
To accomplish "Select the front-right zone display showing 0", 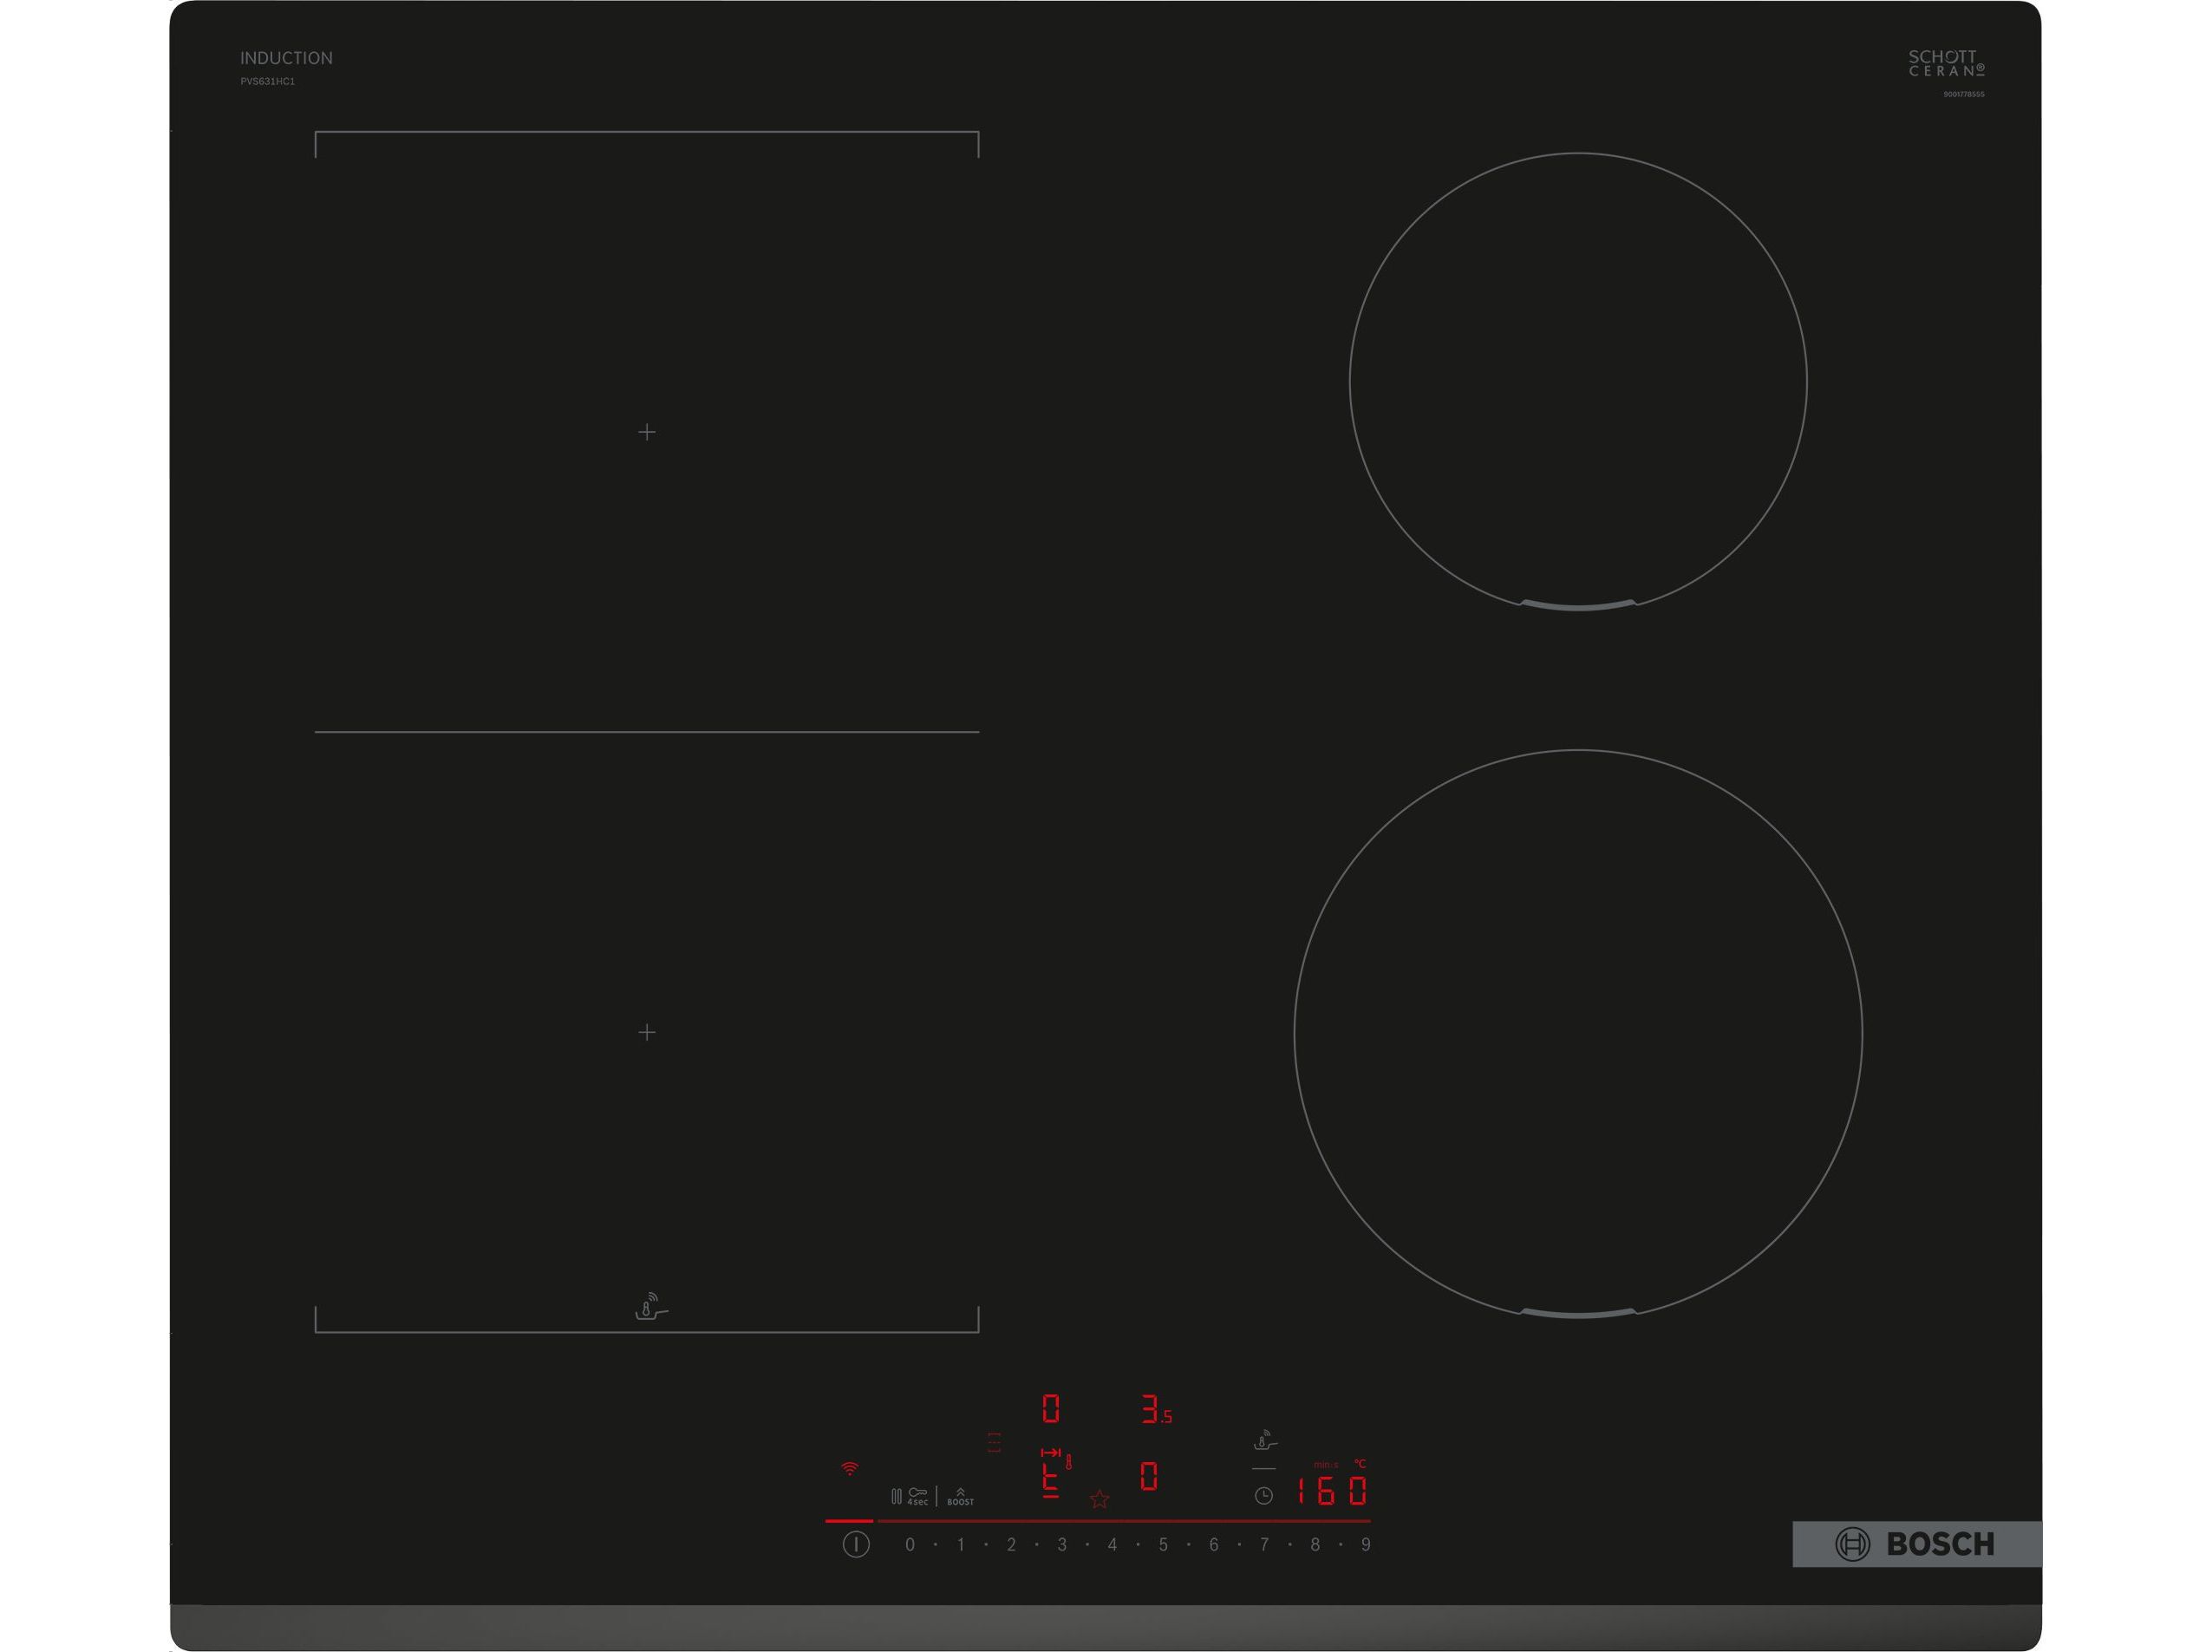I will 1148,1477.
